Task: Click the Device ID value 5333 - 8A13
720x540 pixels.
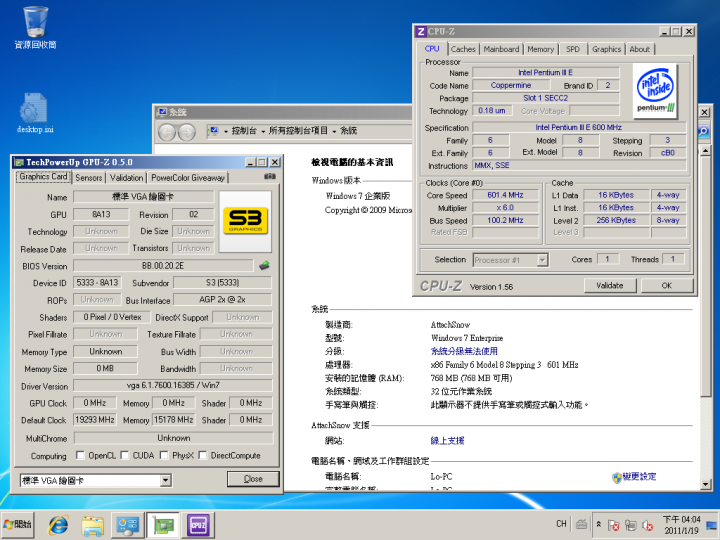Action: point(97,282)
